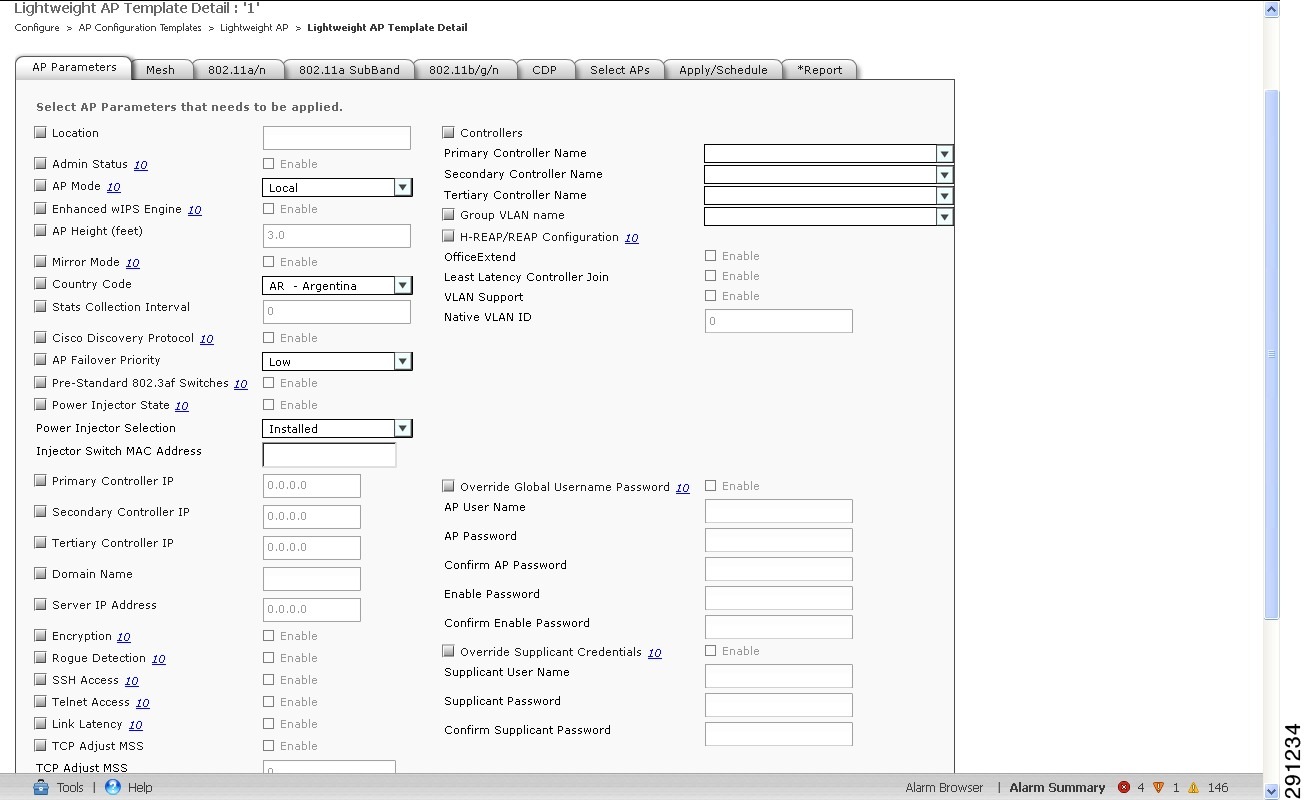Check the Location parameter checkbox

[39, 131]
